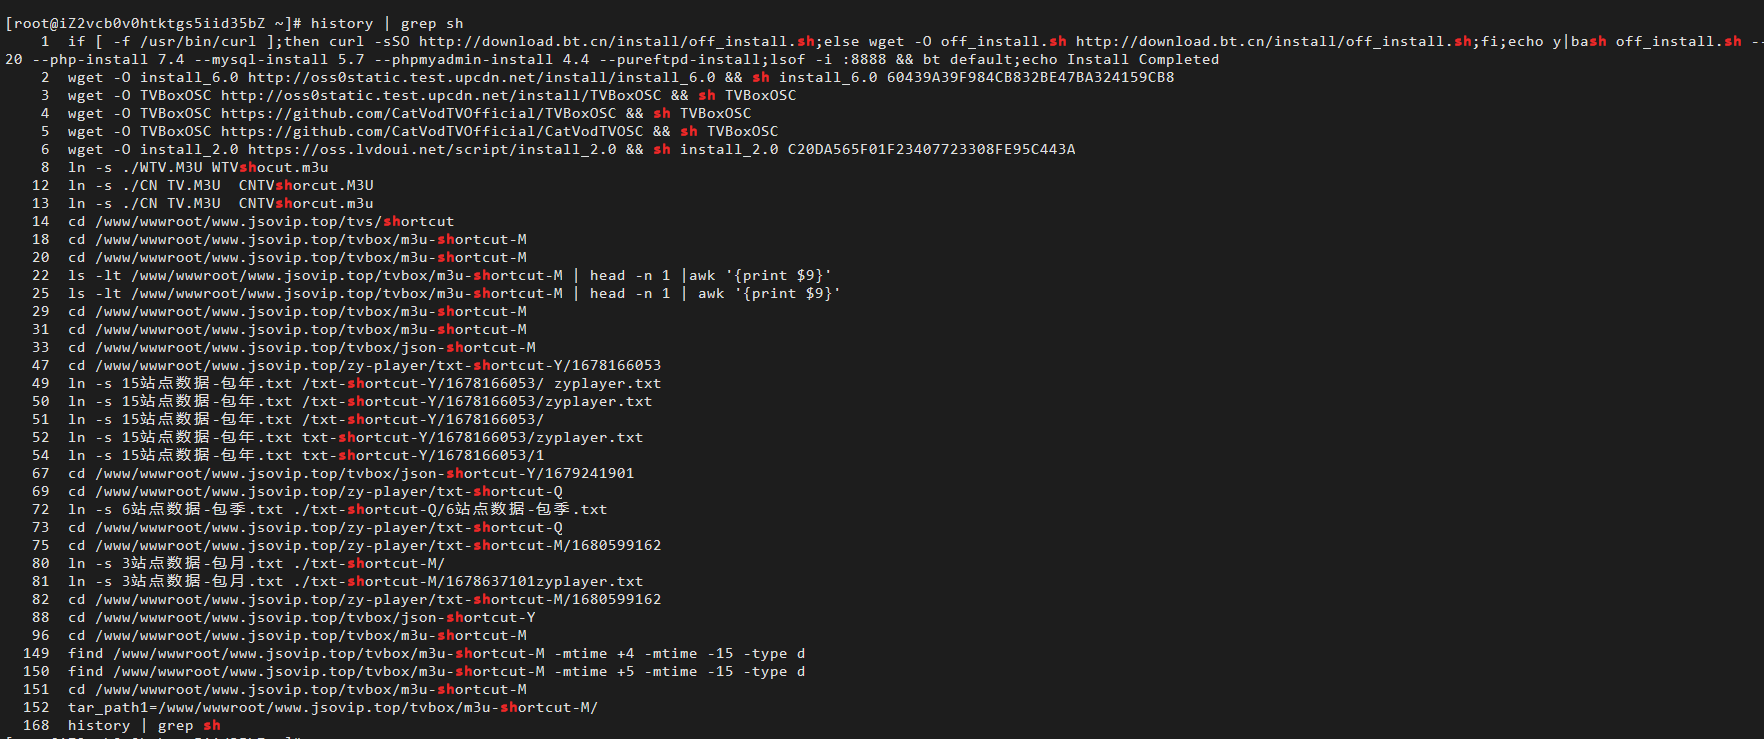Click the install_6.0 upcdn.net URL
This screenshot has height=739, width=1764.
[x=482, y=77]
